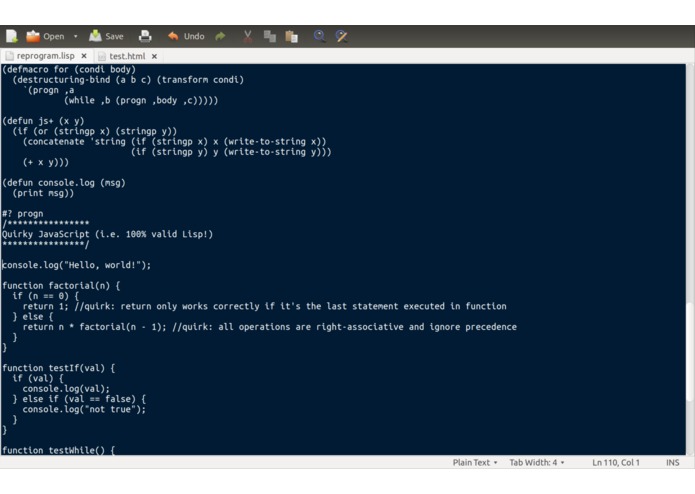
Task: Click the (defun js+ (x y) line
Action: pyautogui.click(x=43, y=121)
